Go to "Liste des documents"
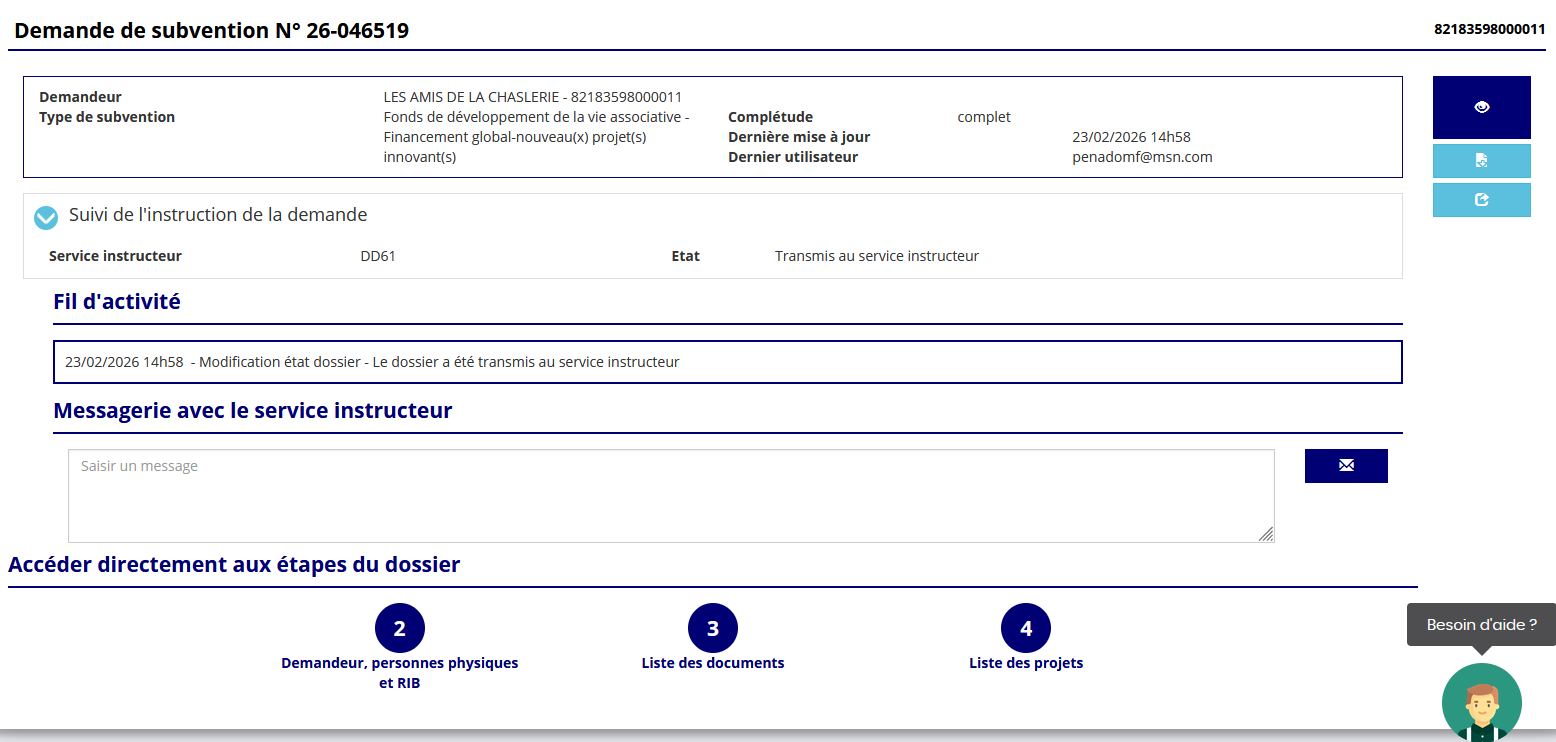 point(713,663)
